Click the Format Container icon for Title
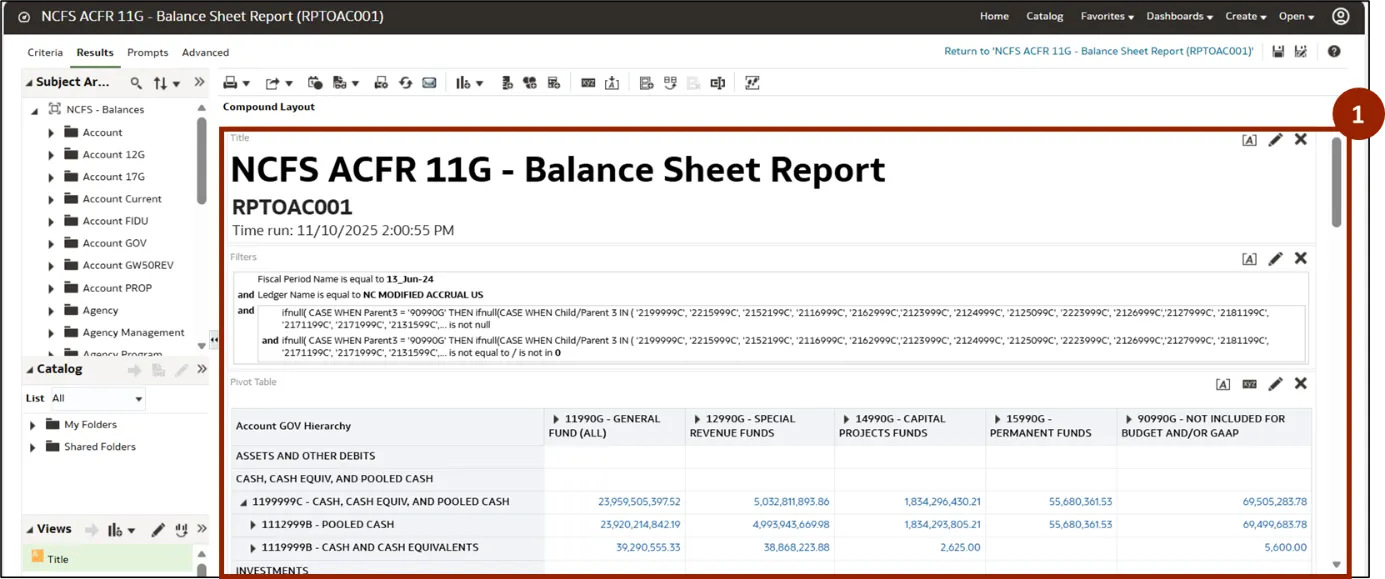Screen dimensions: 1385x579 [1249, 140]
